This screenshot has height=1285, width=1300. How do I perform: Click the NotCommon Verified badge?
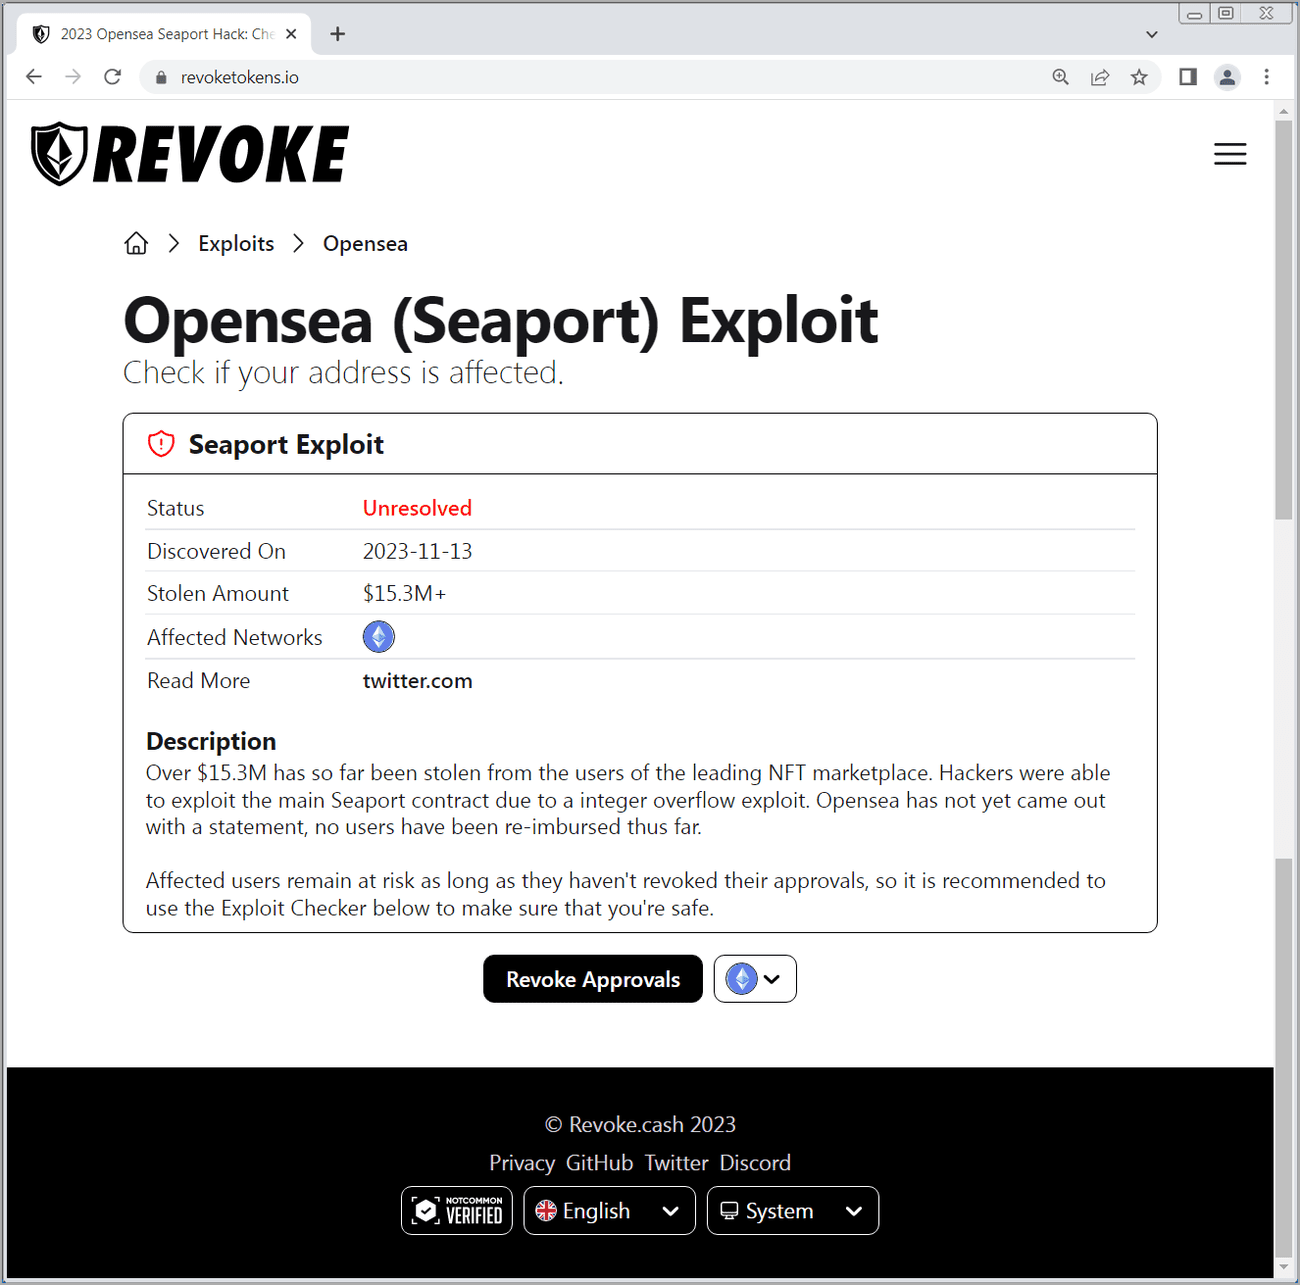click(457, 1211)
